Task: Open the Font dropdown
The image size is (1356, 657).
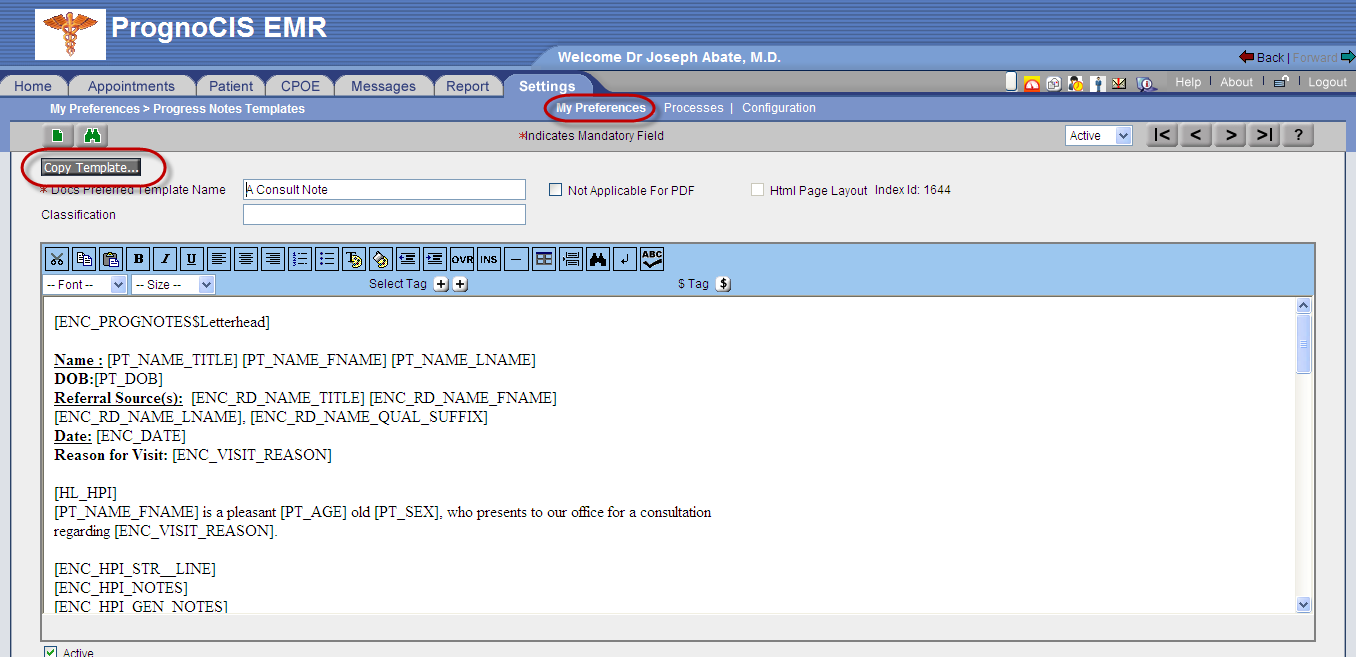Action: coord(85,285)
